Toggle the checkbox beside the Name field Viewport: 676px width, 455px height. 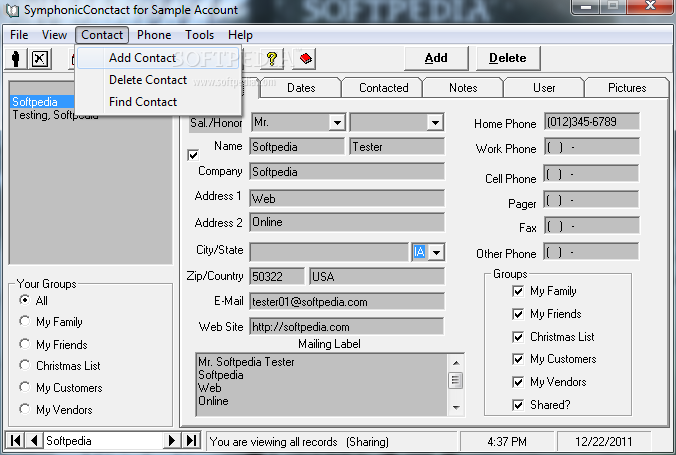[193, 155]
